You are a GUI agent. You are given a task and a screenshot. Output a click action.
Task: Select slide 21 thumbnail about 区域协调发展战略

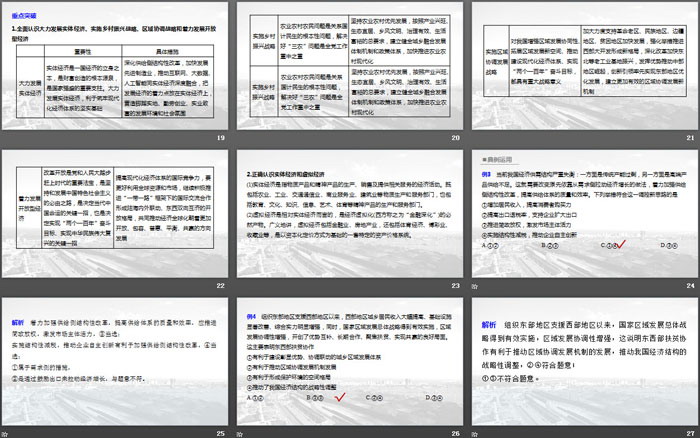click(585, 66)
